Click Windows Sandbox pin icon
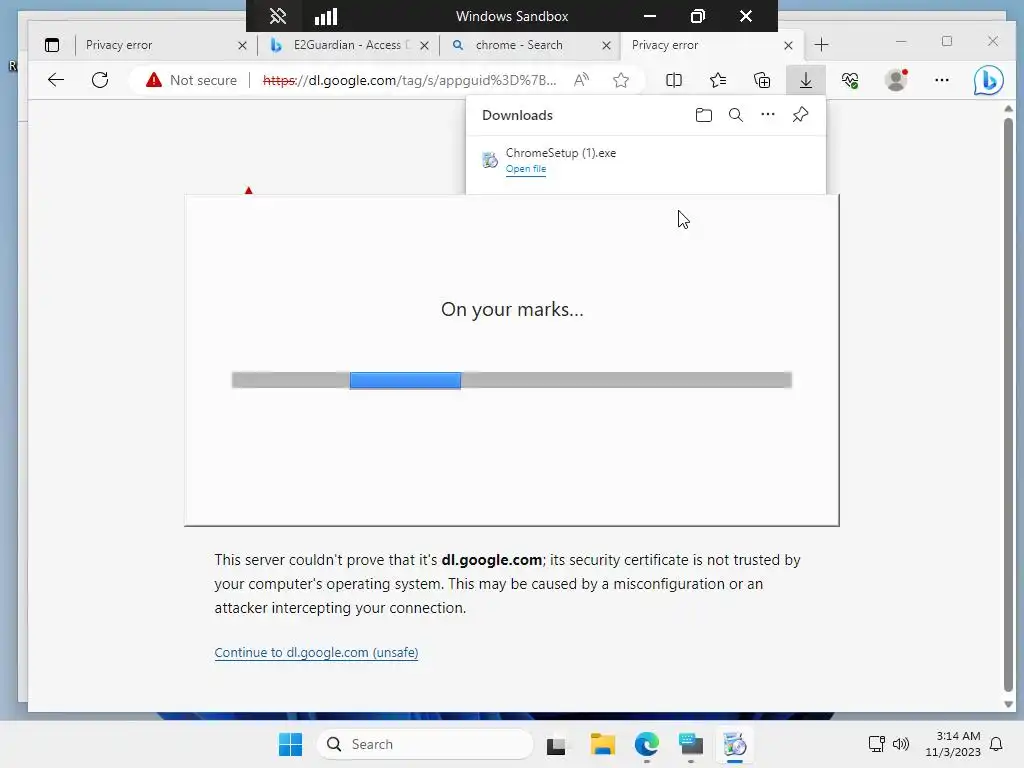Viewport: 1024px width, 768px height. [x=278, y=16]
